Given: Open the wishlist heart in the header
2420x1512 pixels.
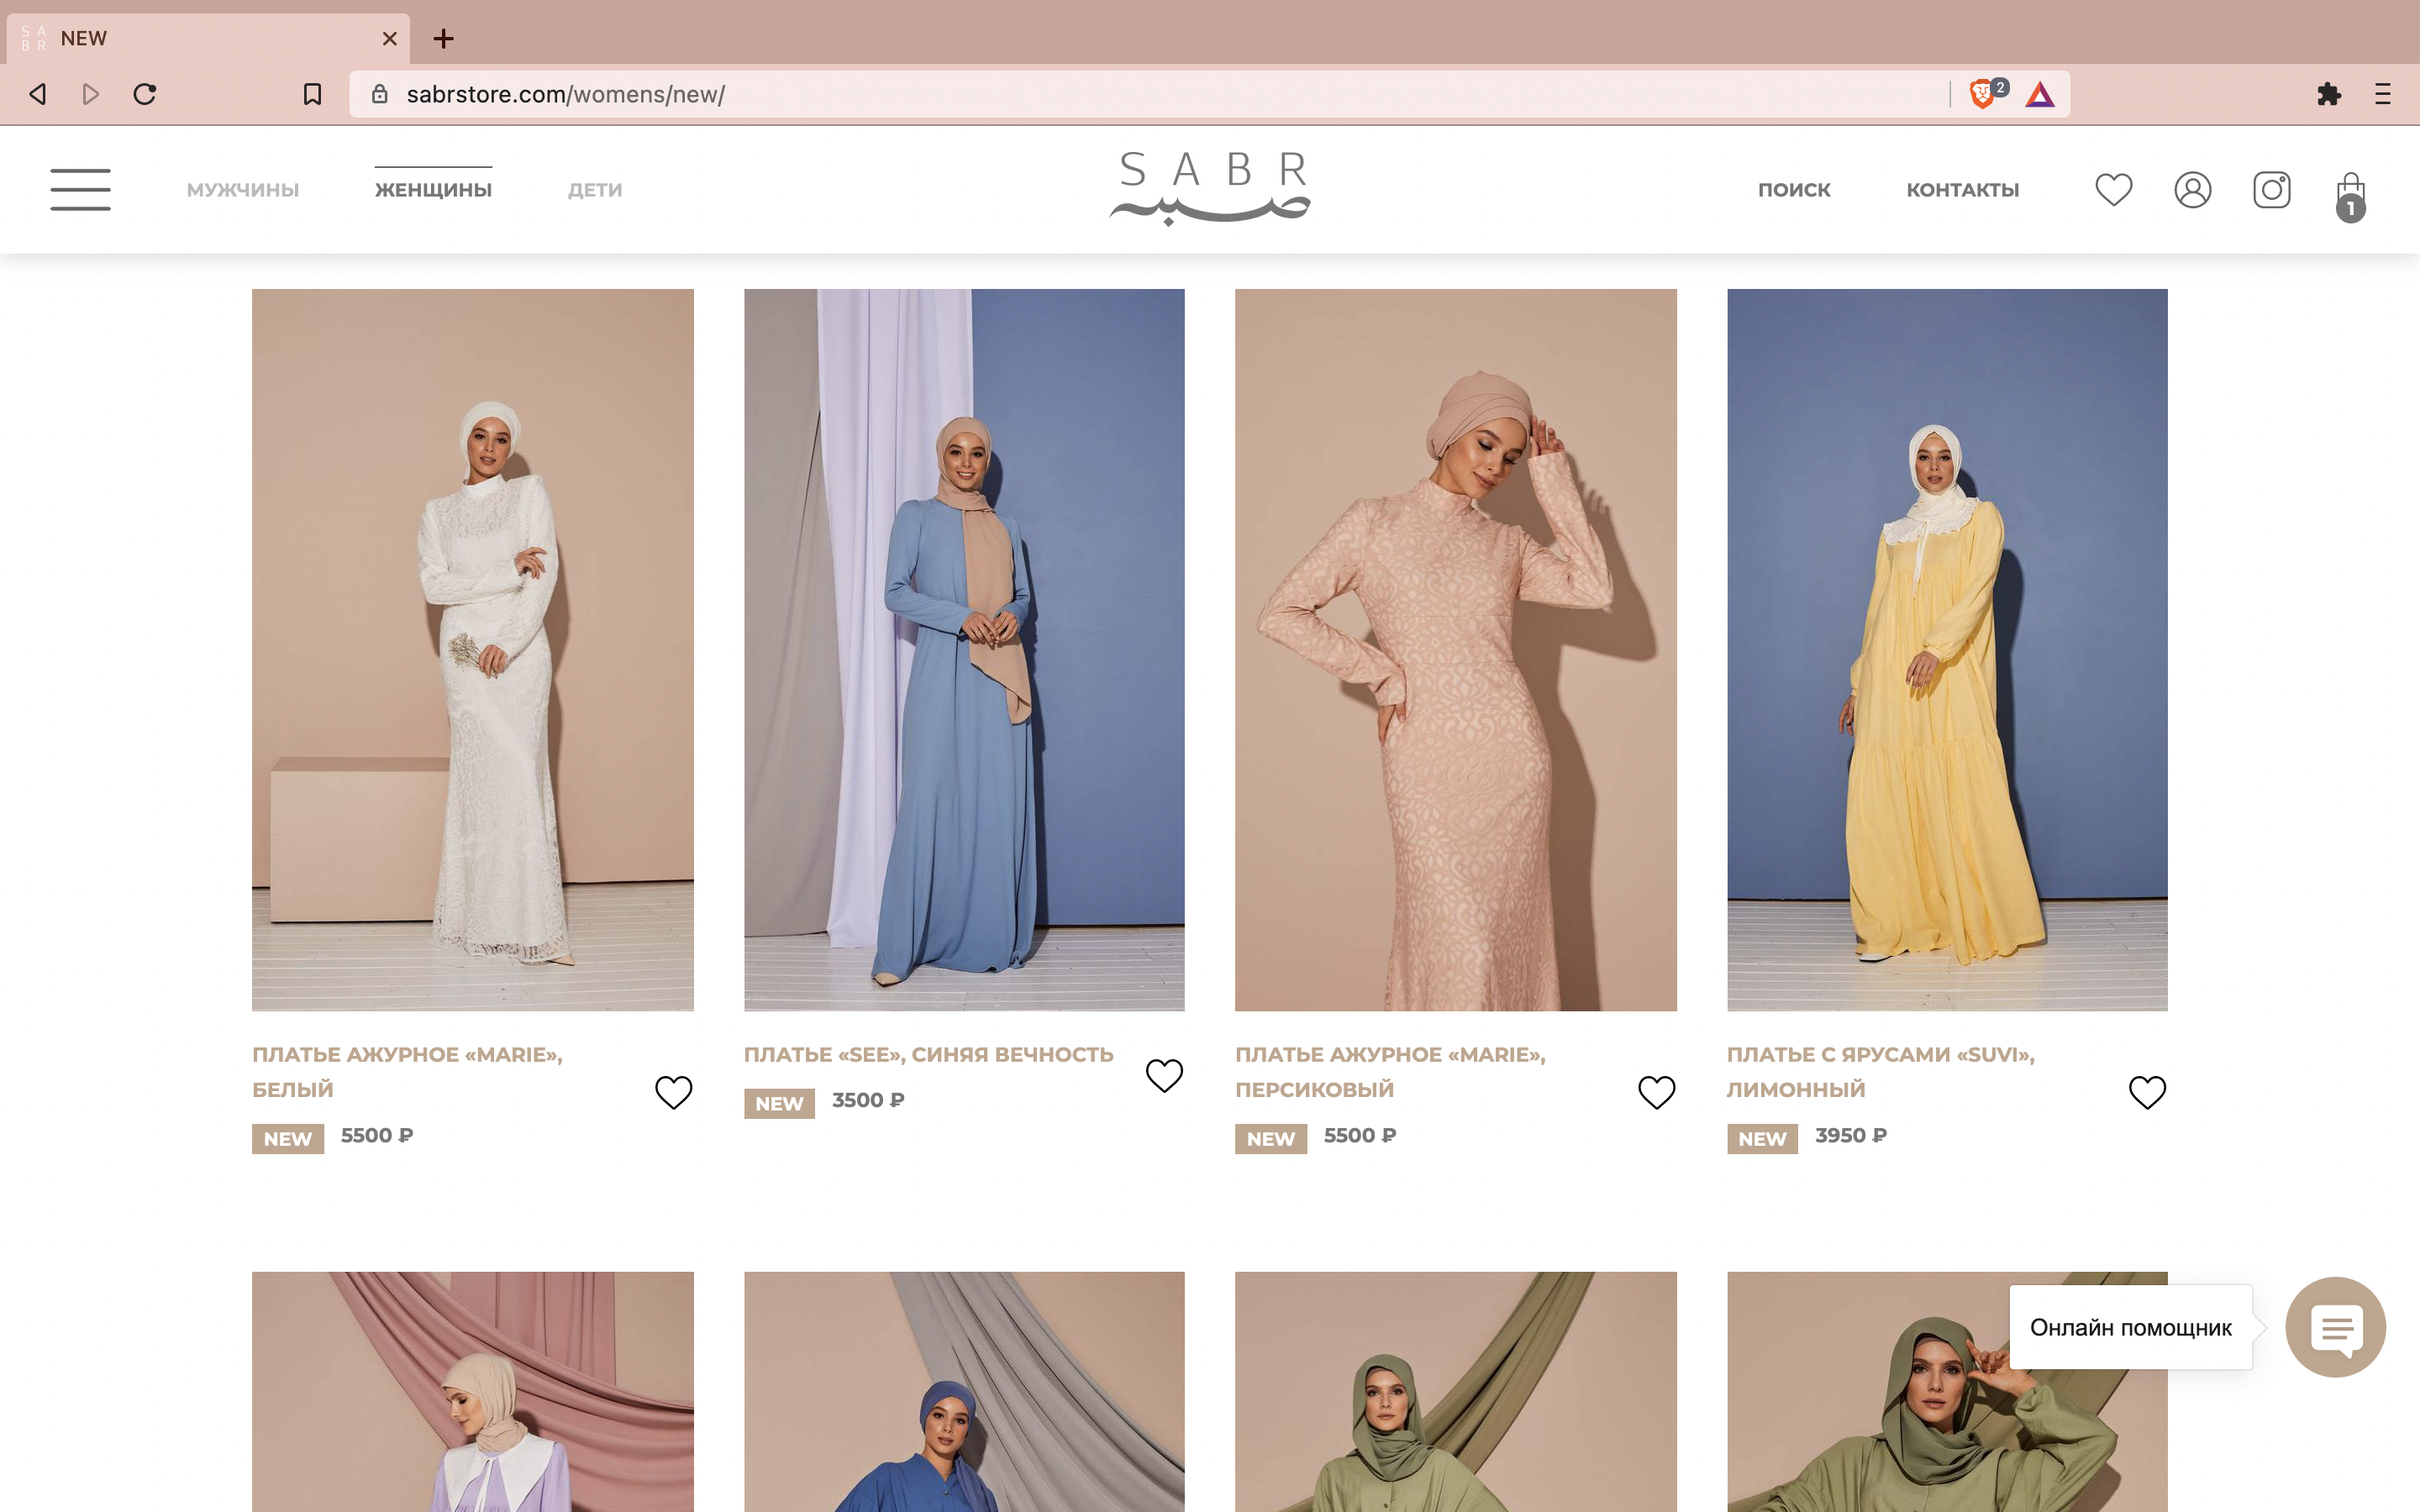Looking at the screenshot, I should [x=2113, y=189].
